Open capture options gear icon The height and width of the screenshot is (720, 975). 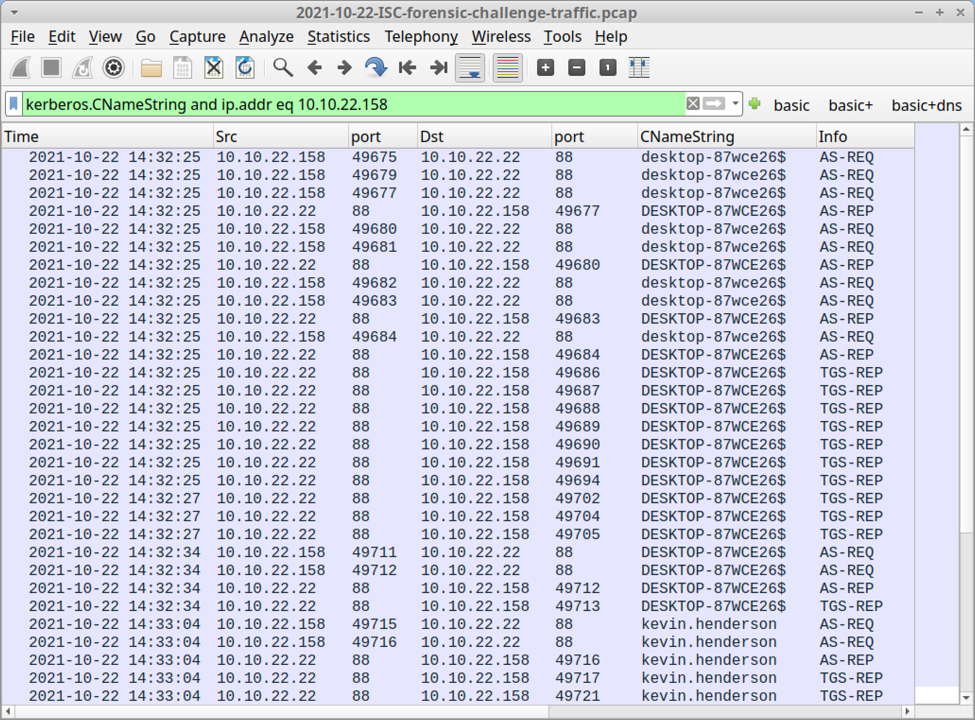(114, 68)
